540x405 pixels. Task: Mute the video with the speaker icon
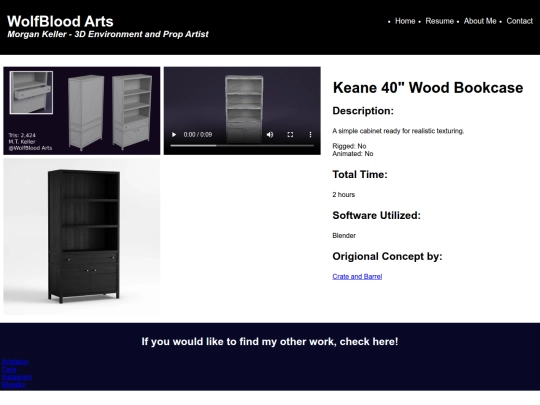(x=270, y=134)
